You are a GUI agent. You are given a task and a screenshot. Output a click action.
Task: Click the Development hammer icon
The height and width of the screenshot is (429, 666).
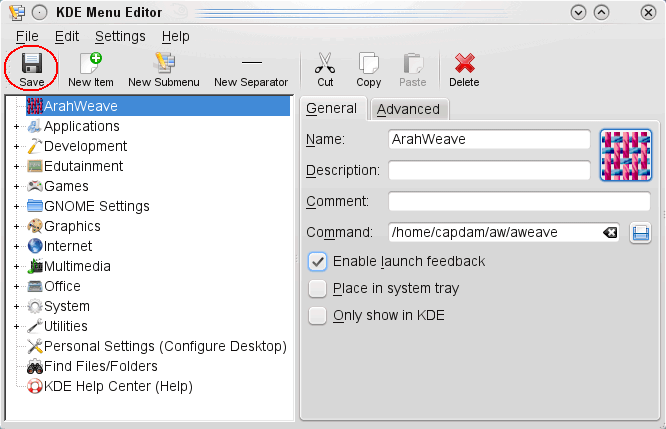coord(35,146)
